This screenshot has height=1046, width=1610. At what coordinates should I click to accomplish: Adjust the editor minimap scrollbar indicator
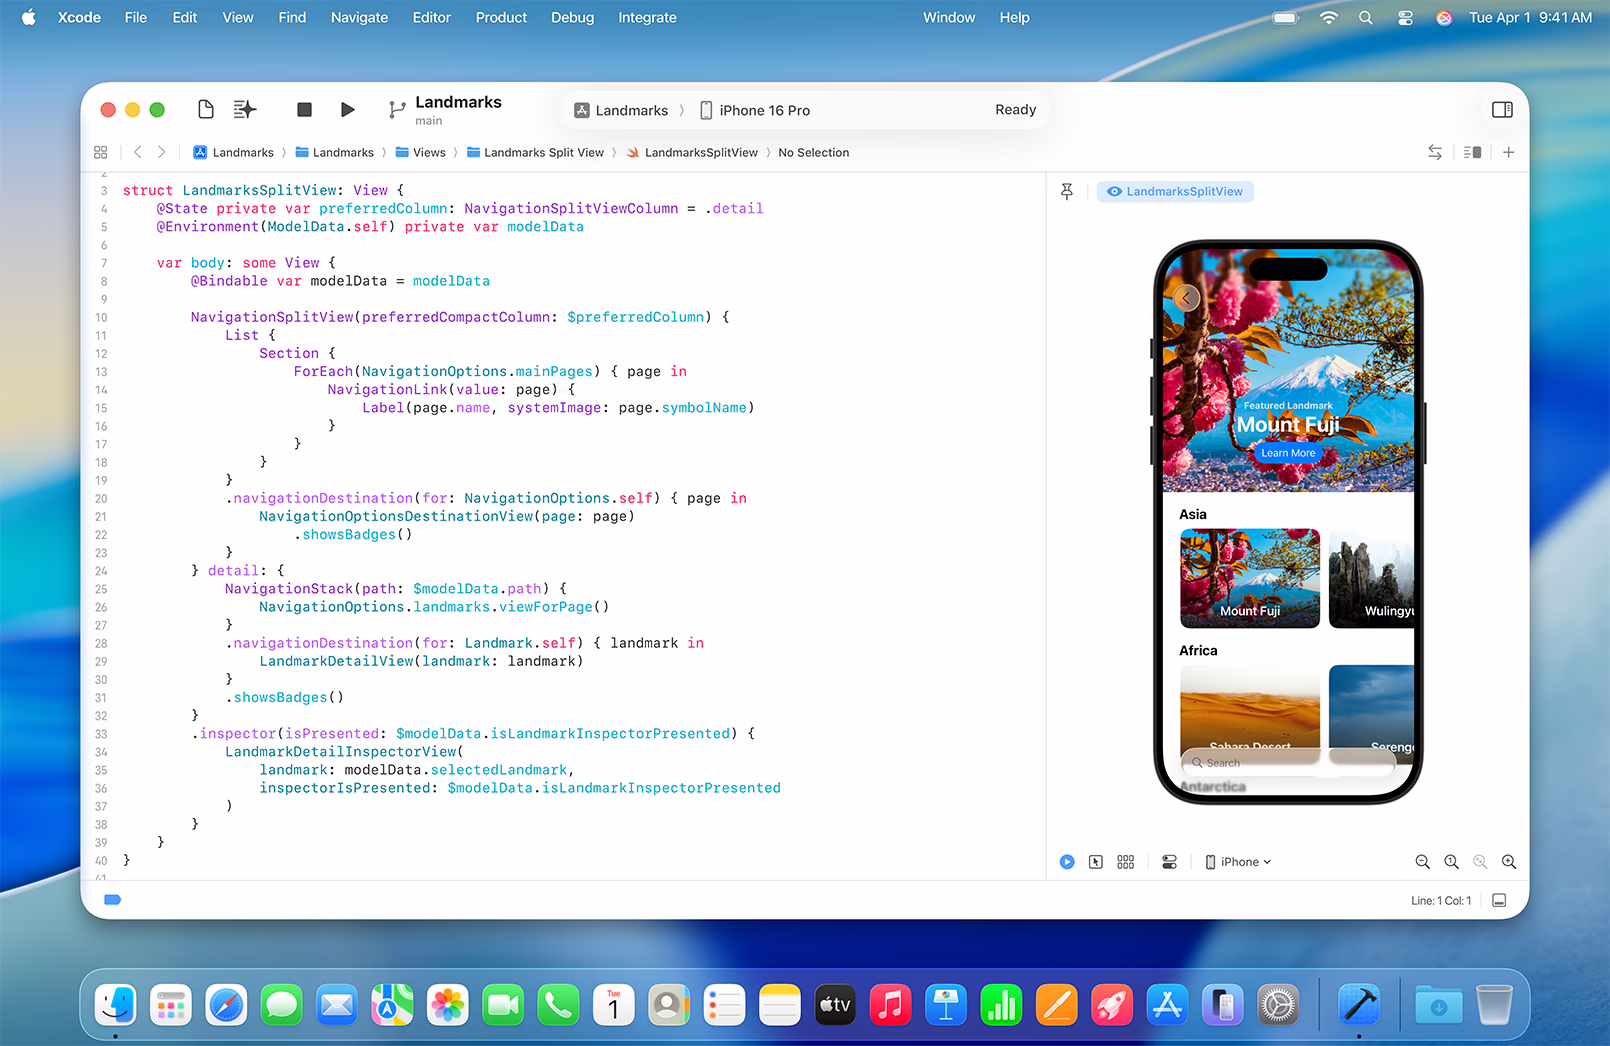click(x=112, y=899)
